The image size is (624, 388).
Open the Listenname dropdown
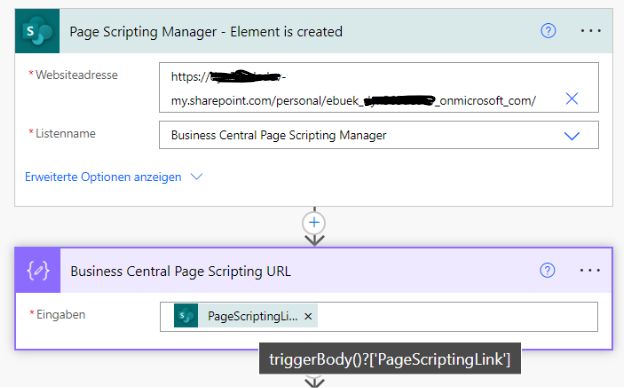(x=572, y=136)
